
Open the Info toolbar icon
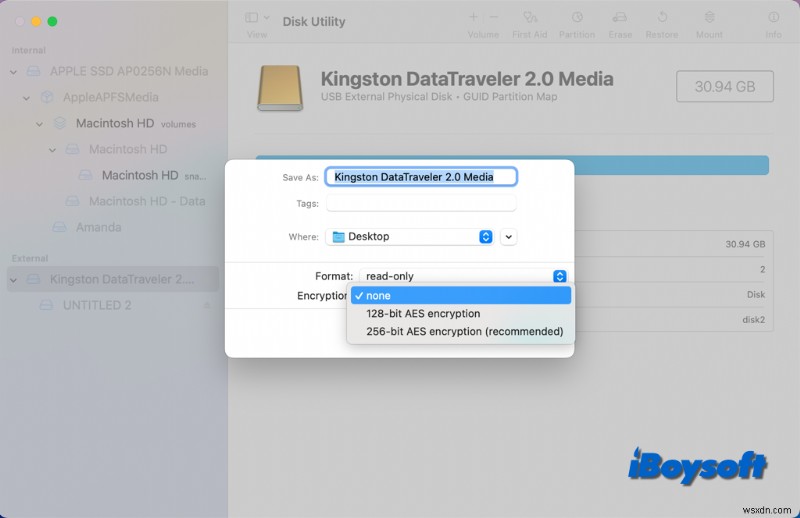coord(773,17)
